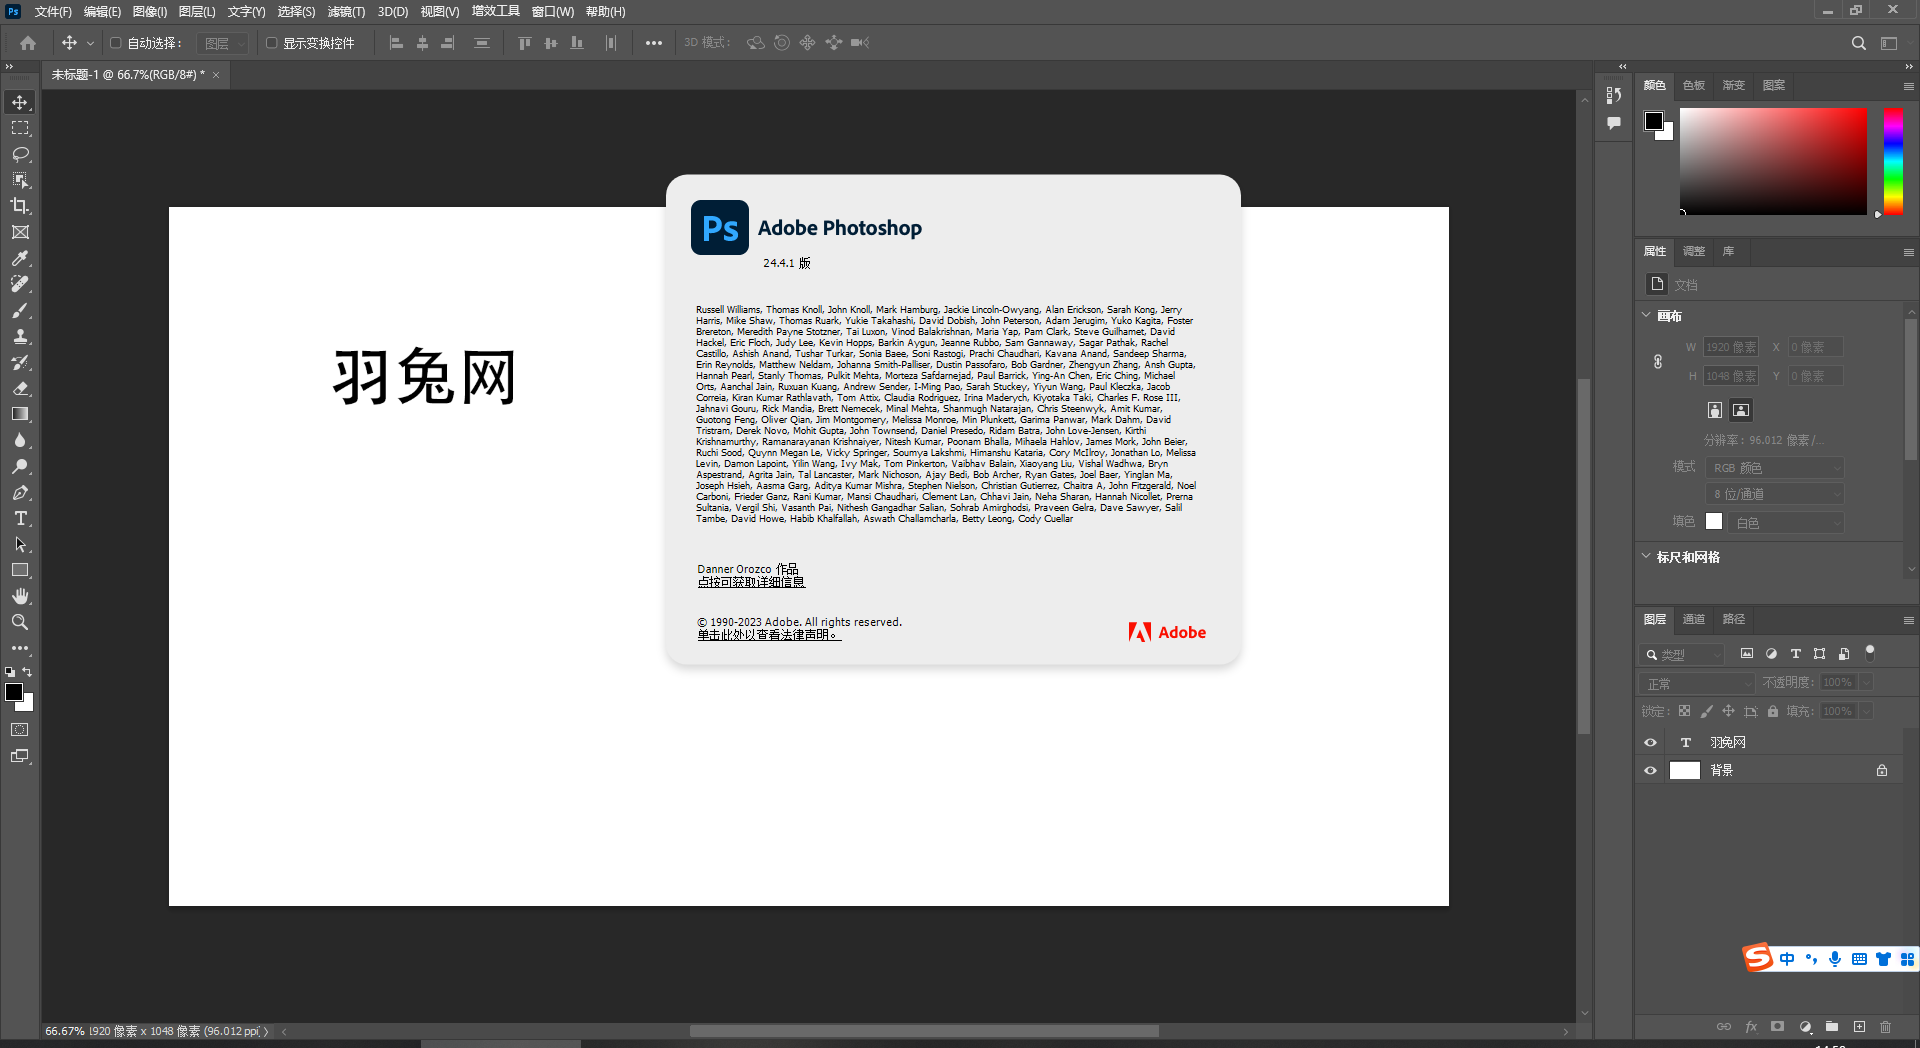Toggle the width-height link icon
This screenshot has width=1920, height=1048.
pyautogui.click(x=1658, y=362)
